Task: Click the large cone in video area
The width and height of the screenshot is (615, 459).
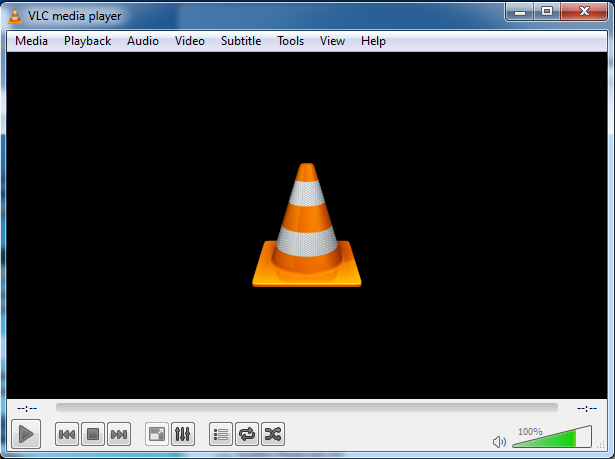Action: pos(307,225)
